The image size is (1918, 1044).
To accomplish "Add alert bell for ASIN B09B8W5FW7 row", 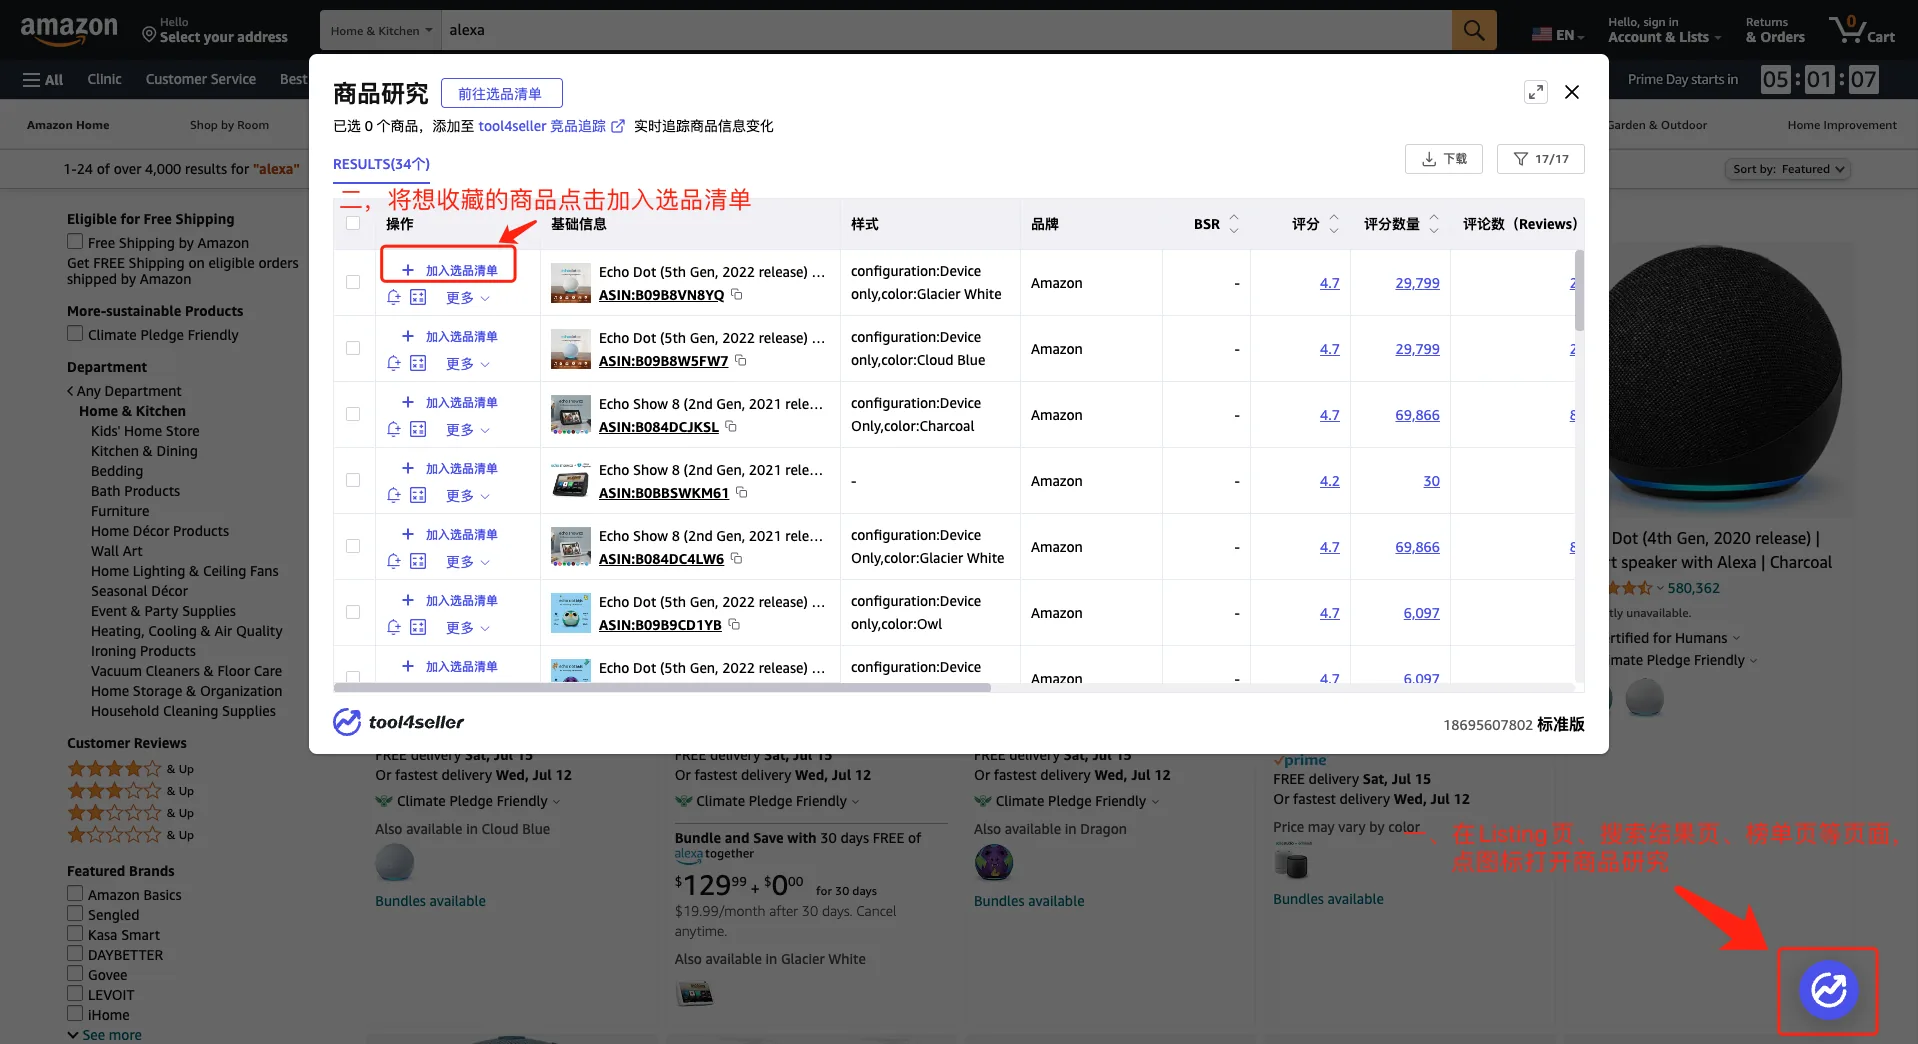I will pyautogui.click(x=394, y=364).
